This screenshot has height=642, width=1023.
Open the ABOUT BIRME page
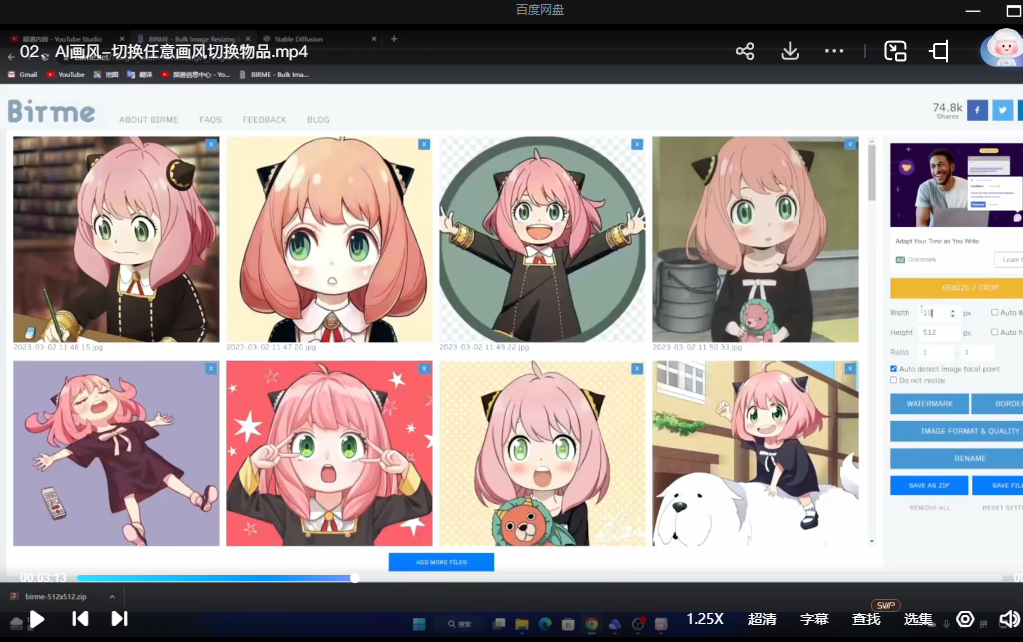(x=149, y=120)
